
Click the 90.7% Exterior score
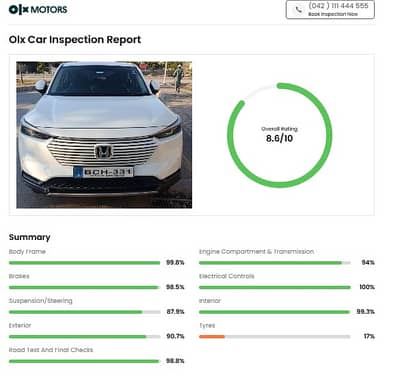pos(175,336)
